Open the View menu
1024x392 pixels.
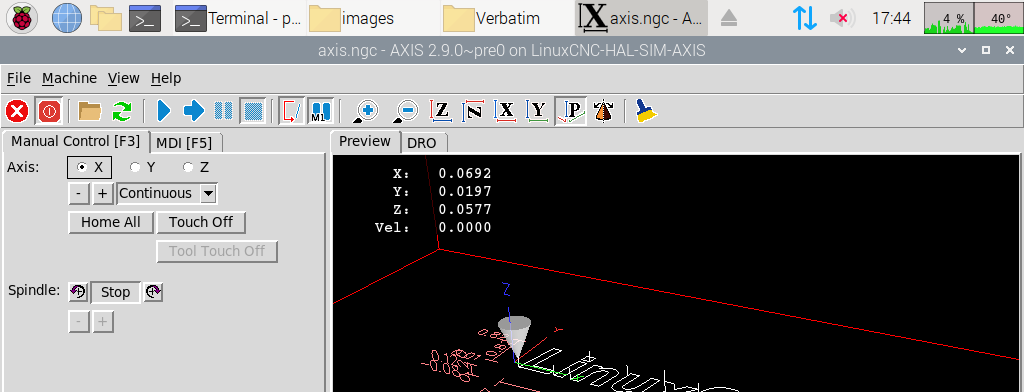pyautogui.click(x=123, y=78)
